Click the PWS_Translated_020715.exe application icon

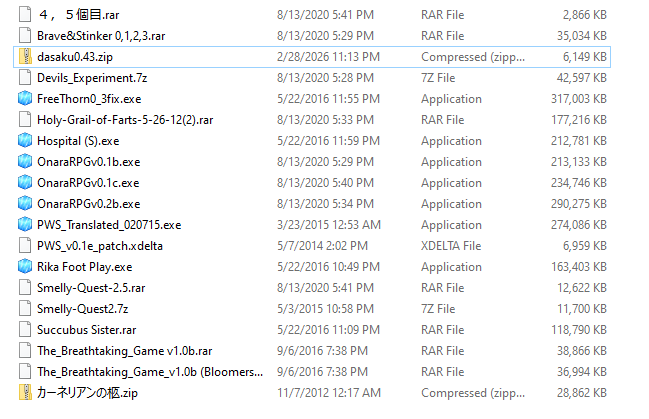tap(25, 225)
